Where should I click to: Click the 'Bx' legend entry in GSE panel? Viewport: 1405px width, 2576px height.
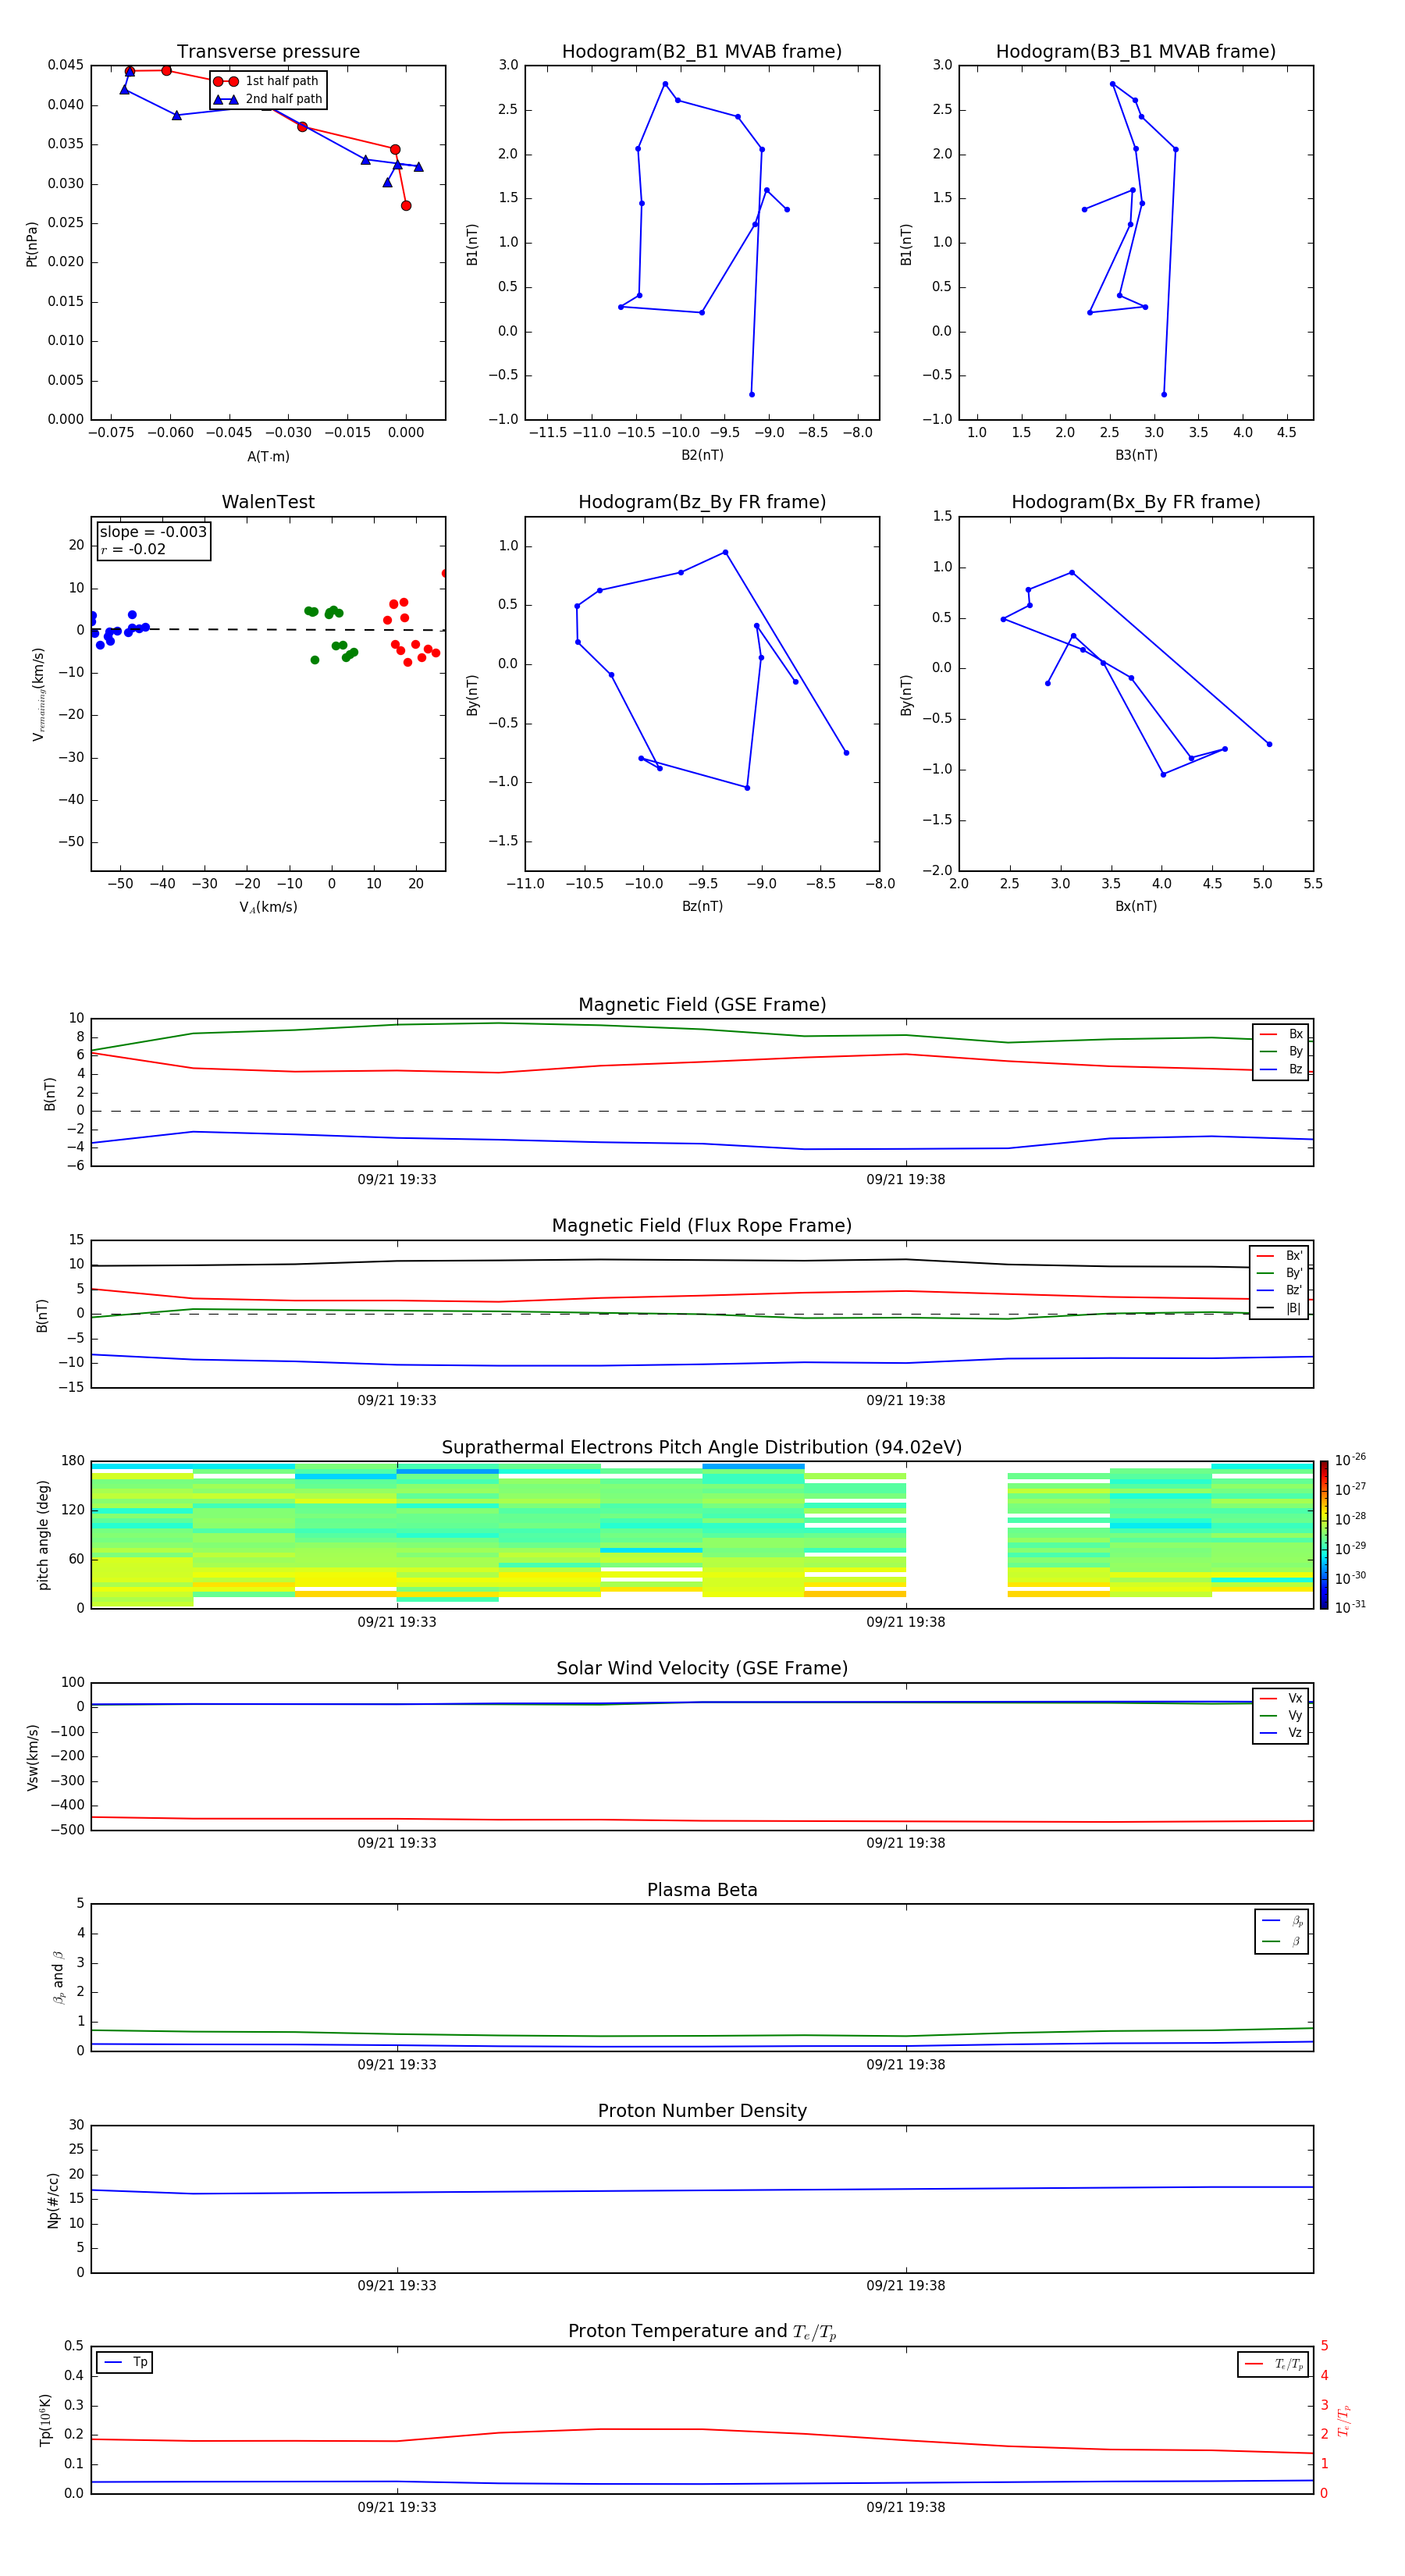click(1281, 1034)
